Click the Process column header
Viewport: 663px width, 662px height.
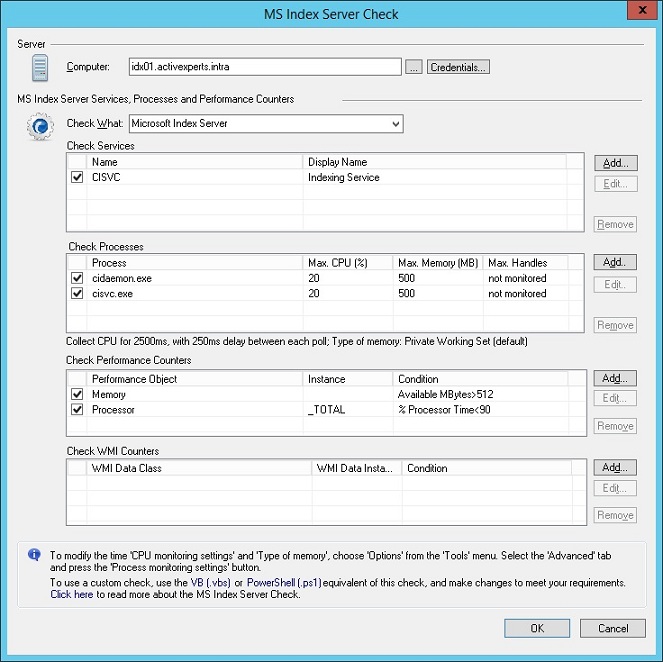195,263
